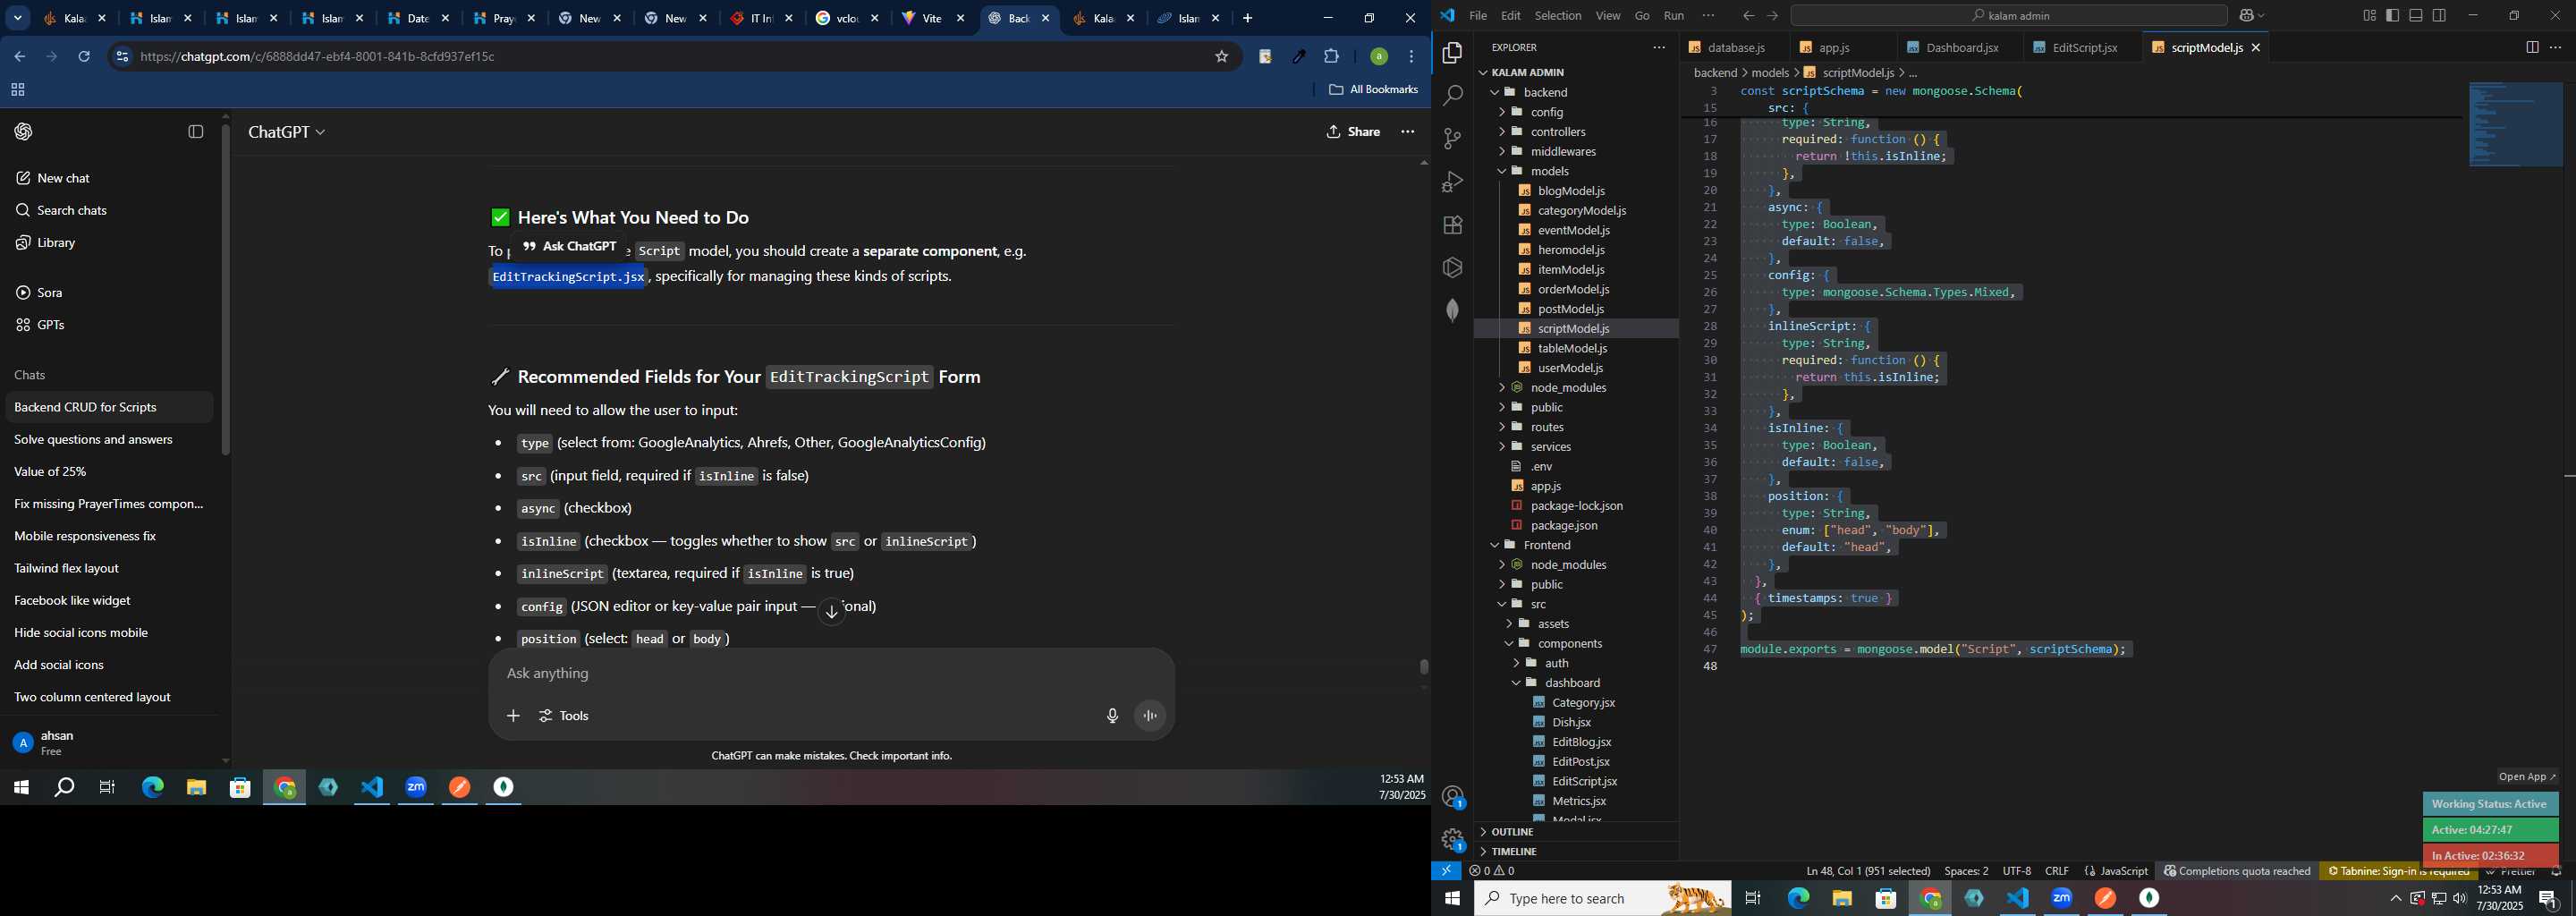Open VS Code Accounts icon
The height and width of the screenshot is (916, 2576).
(1452, 797)
